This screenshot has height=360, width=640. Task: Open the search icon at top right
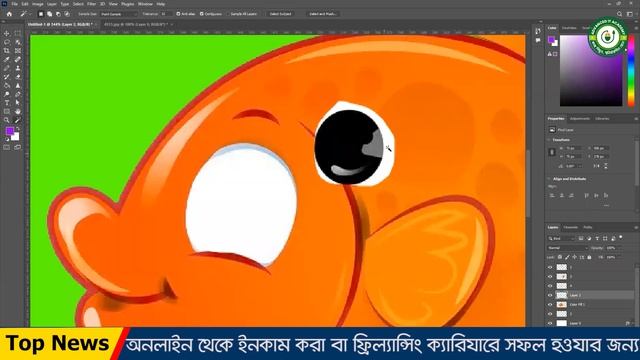[620, 14]
